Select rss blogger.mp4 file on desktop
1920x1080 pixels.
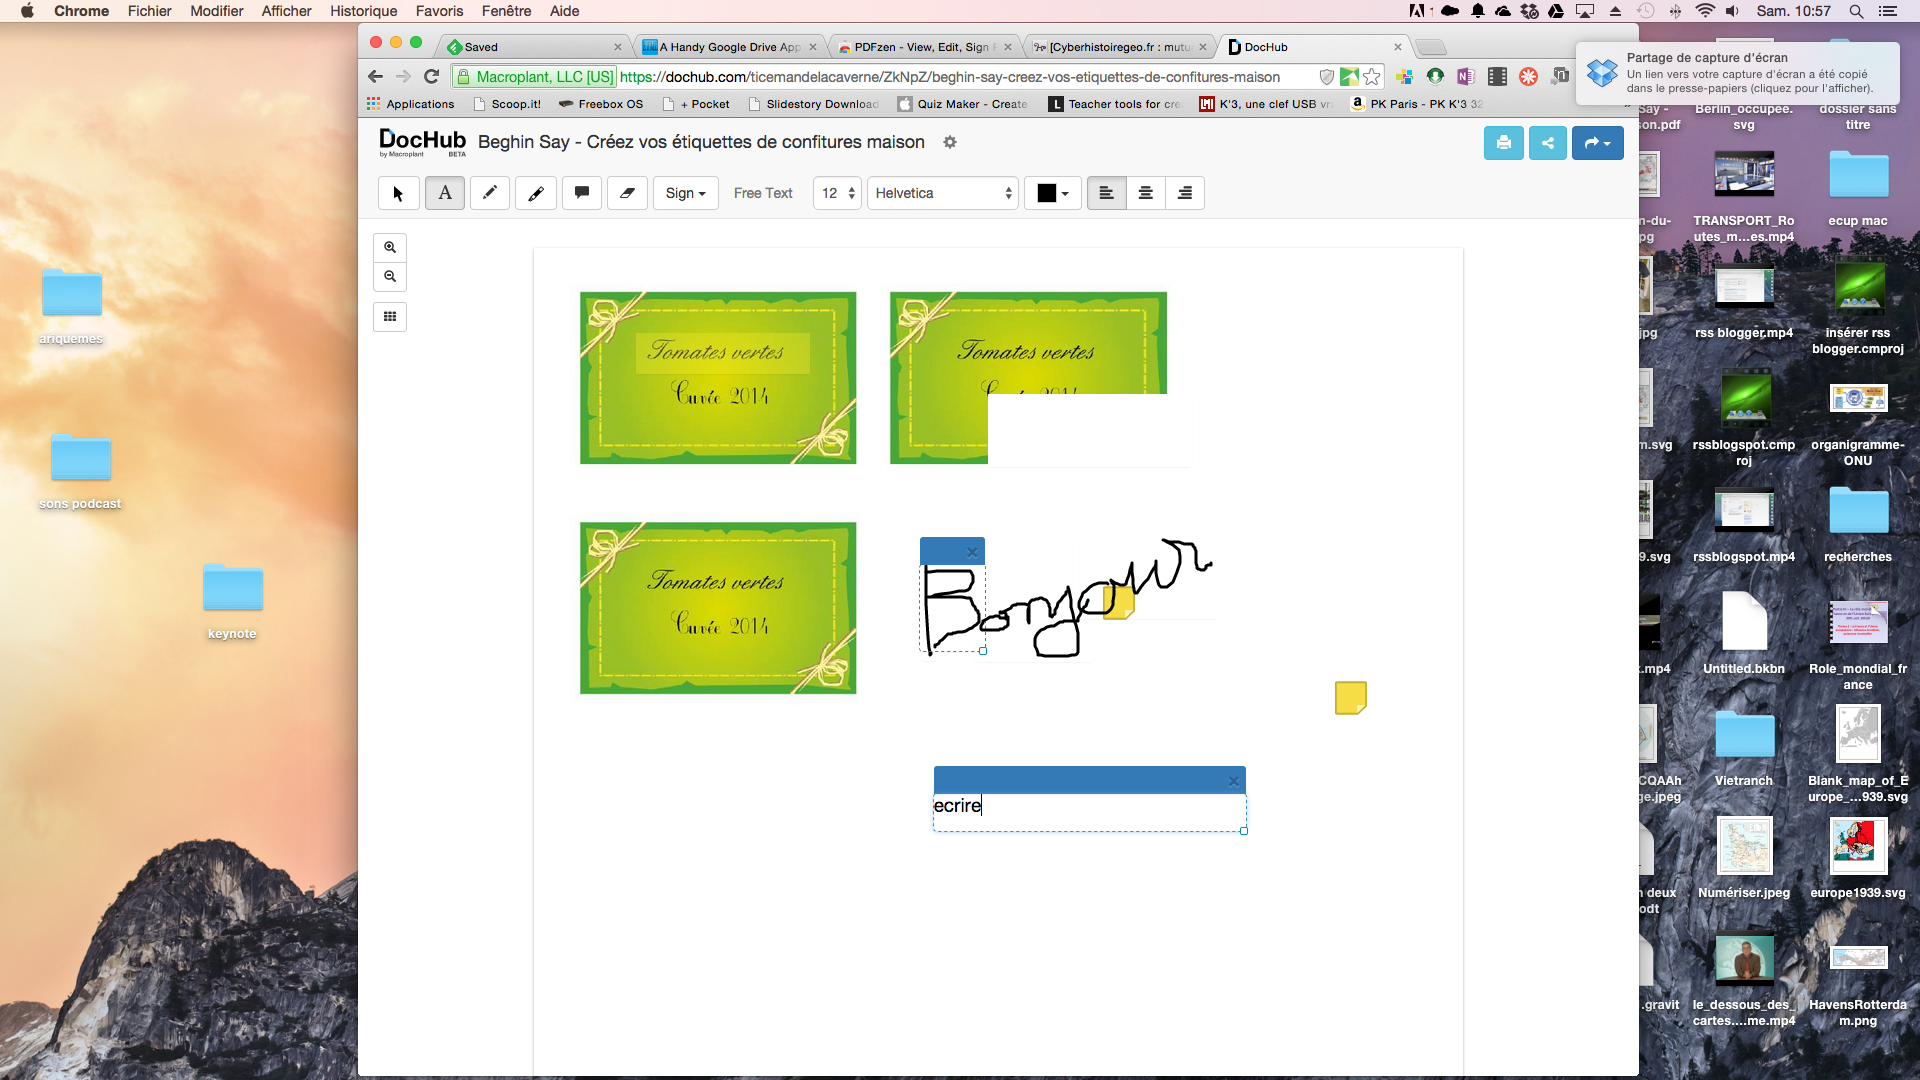click(1744, 300)
